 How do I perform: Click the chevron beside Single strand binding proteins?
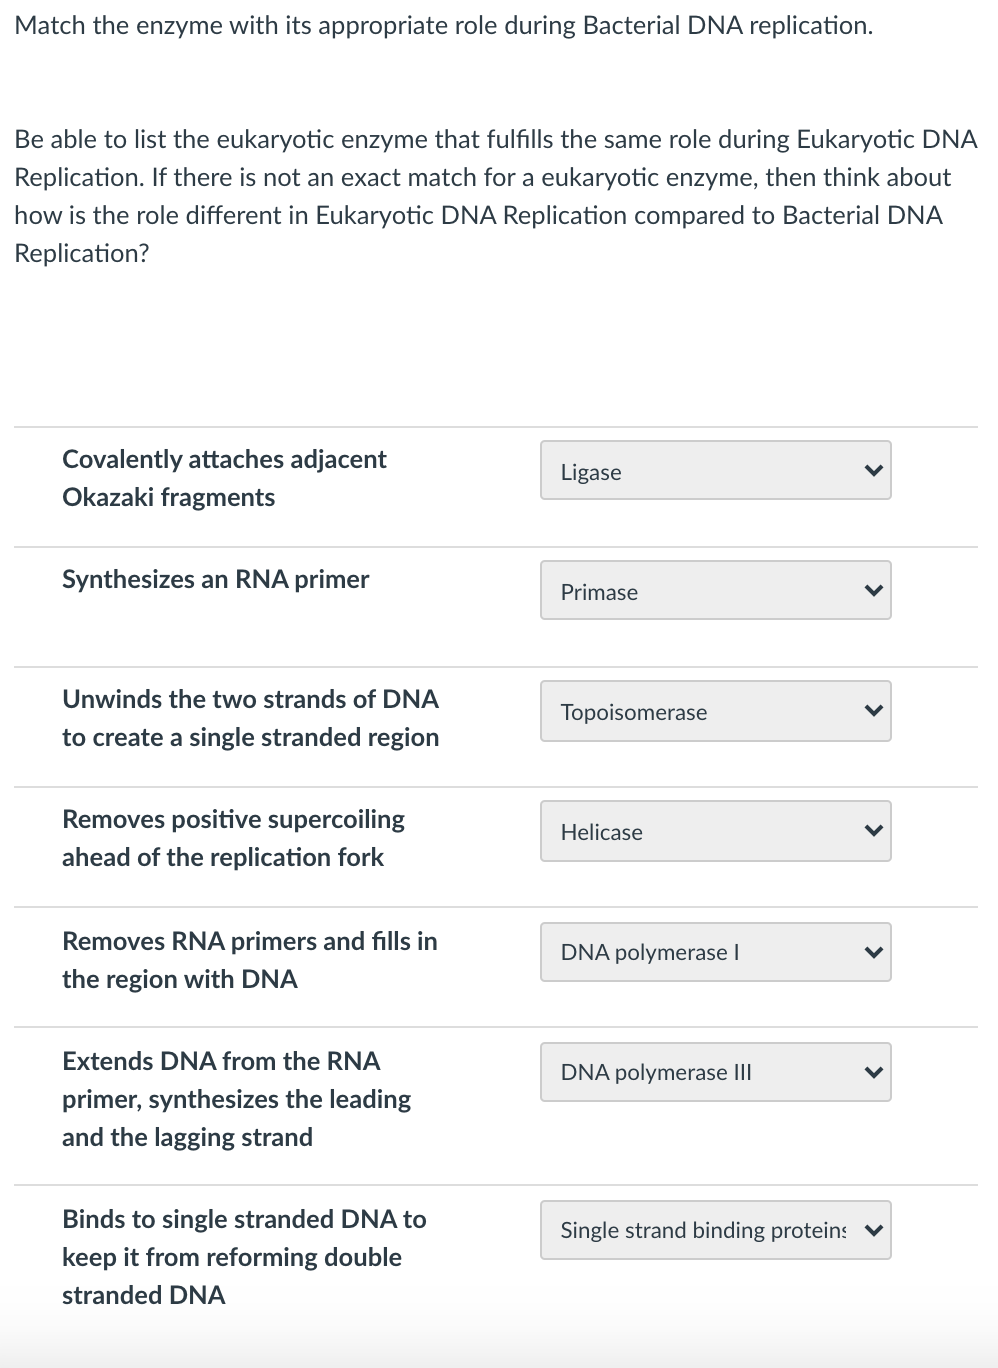point(875,1230)
